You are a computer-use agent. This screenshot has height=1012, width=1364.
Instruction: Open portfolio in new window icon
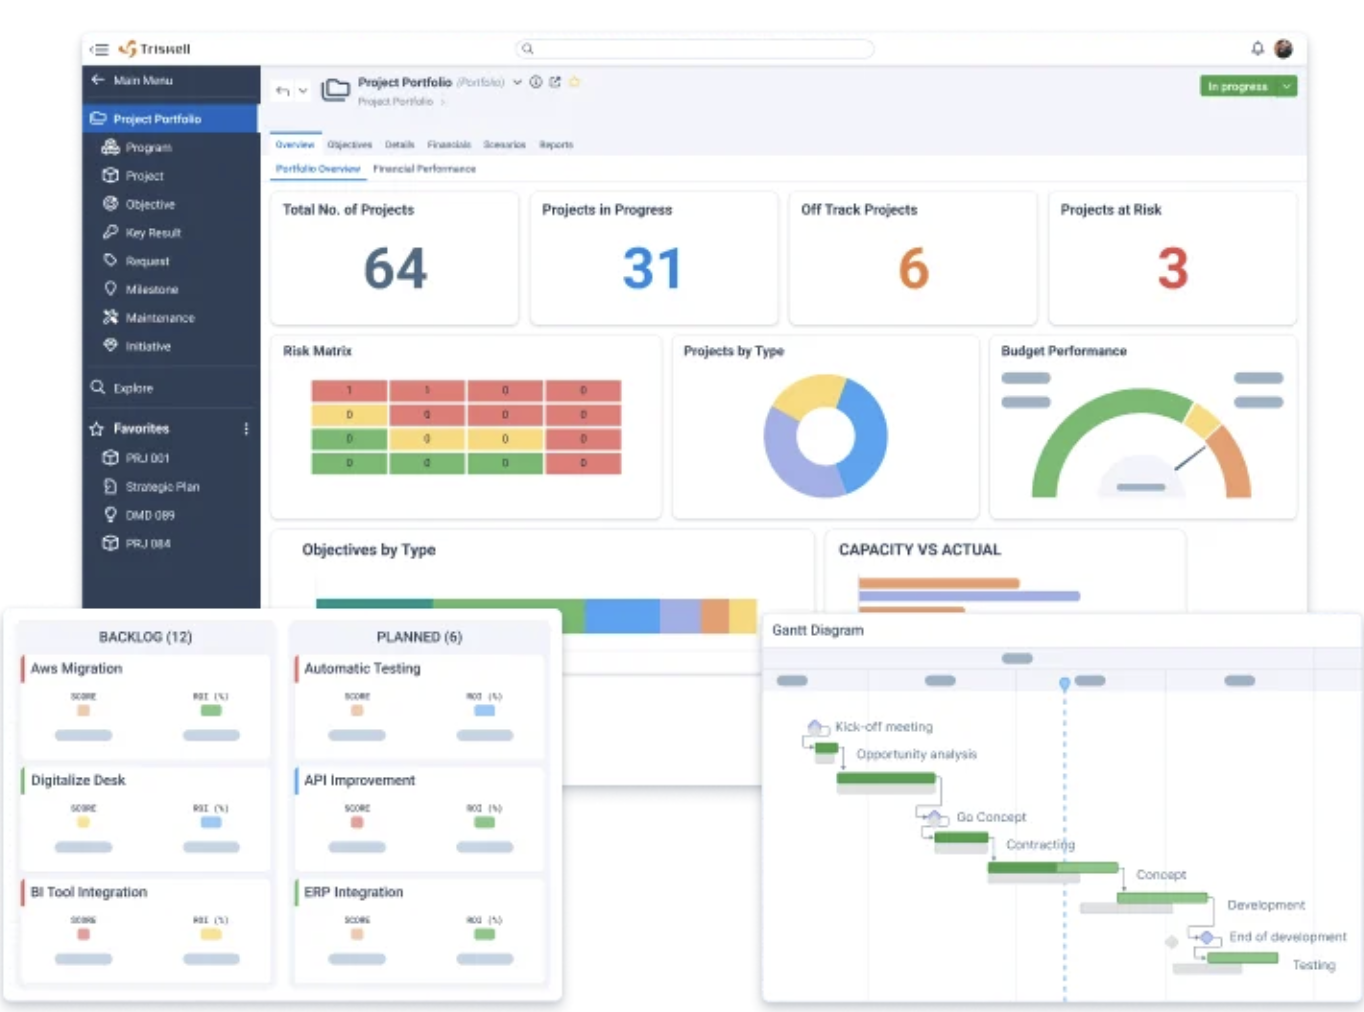555,82
